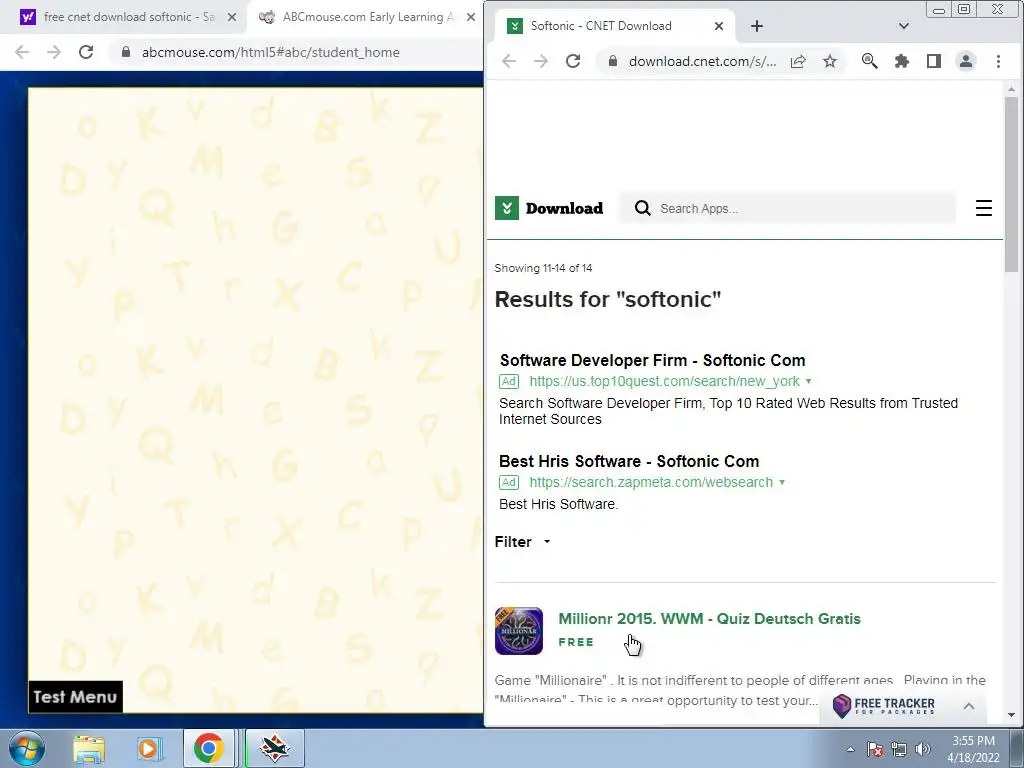Viewport: 1024px width, 768px height.
Task: Click the Action Center flag tray icon
Action: 875,749
